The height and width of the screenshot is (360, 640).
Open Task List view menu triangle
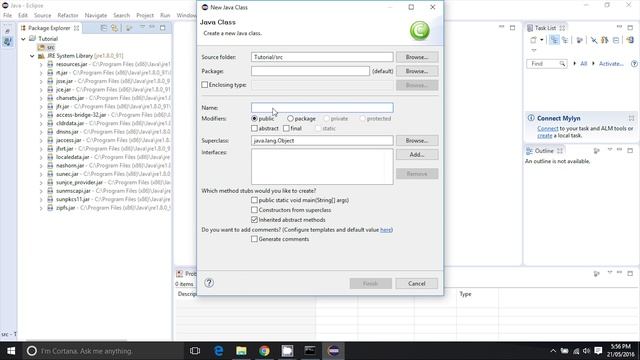(x=533, y=51)
